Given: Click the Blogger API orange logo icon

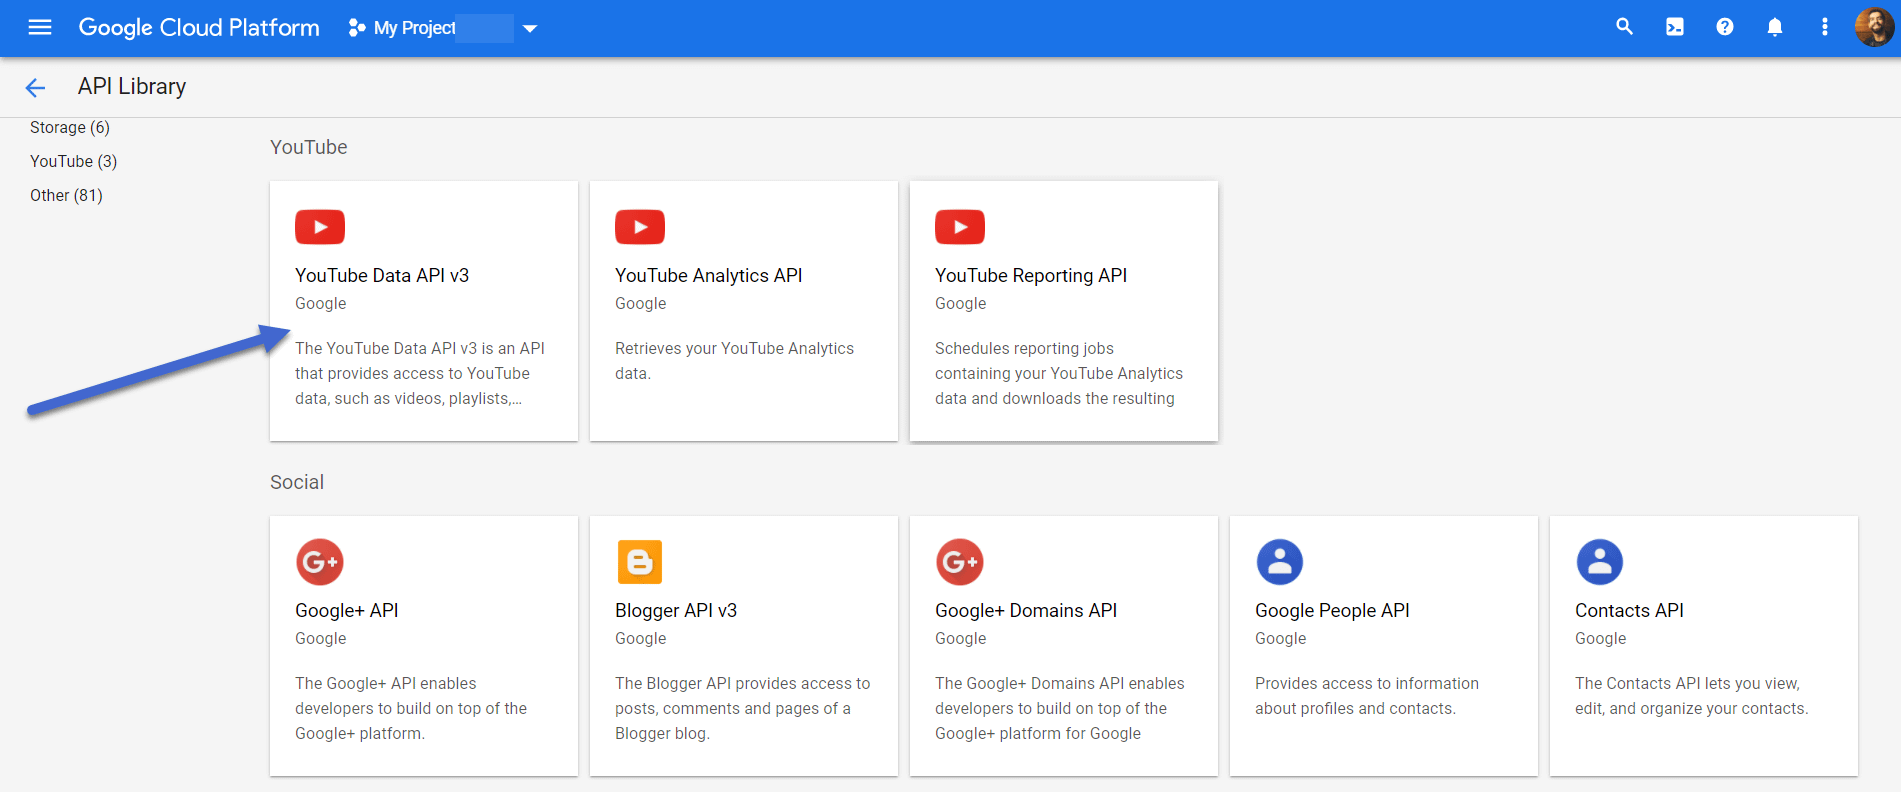Looking at the screenshot, I should 640,562.
